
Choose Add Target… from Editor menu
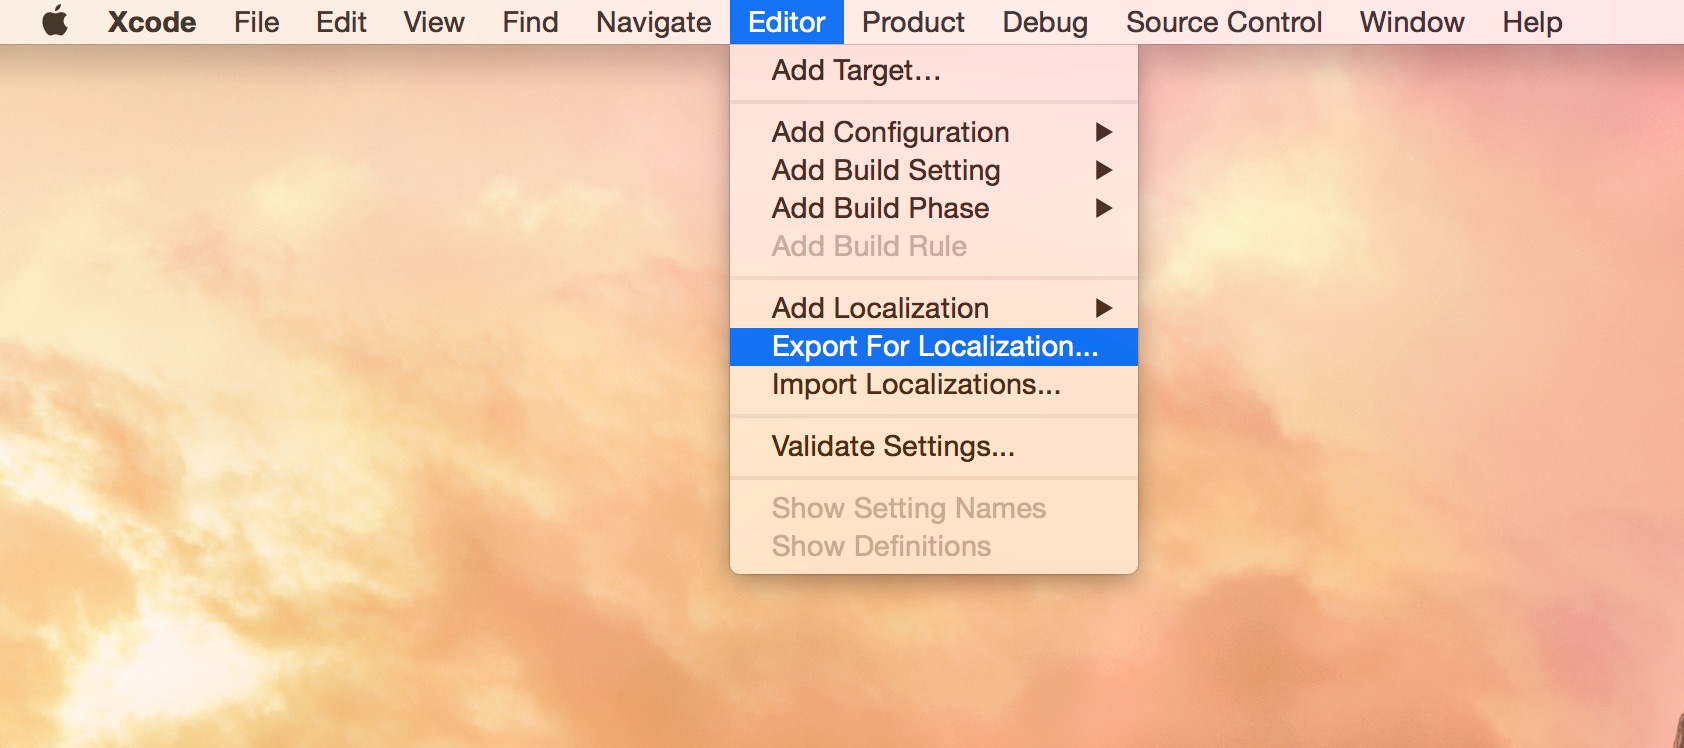click(x=934, y=70)
